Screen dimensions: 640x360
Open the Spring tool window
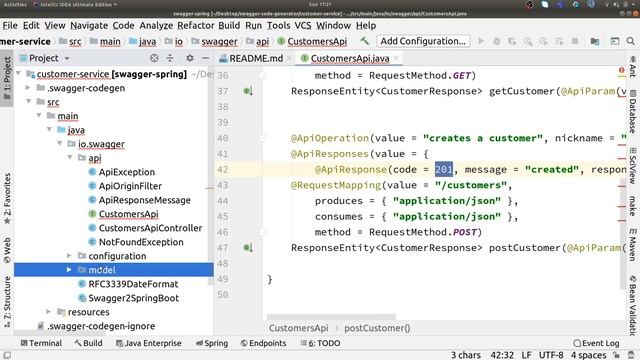212,343
